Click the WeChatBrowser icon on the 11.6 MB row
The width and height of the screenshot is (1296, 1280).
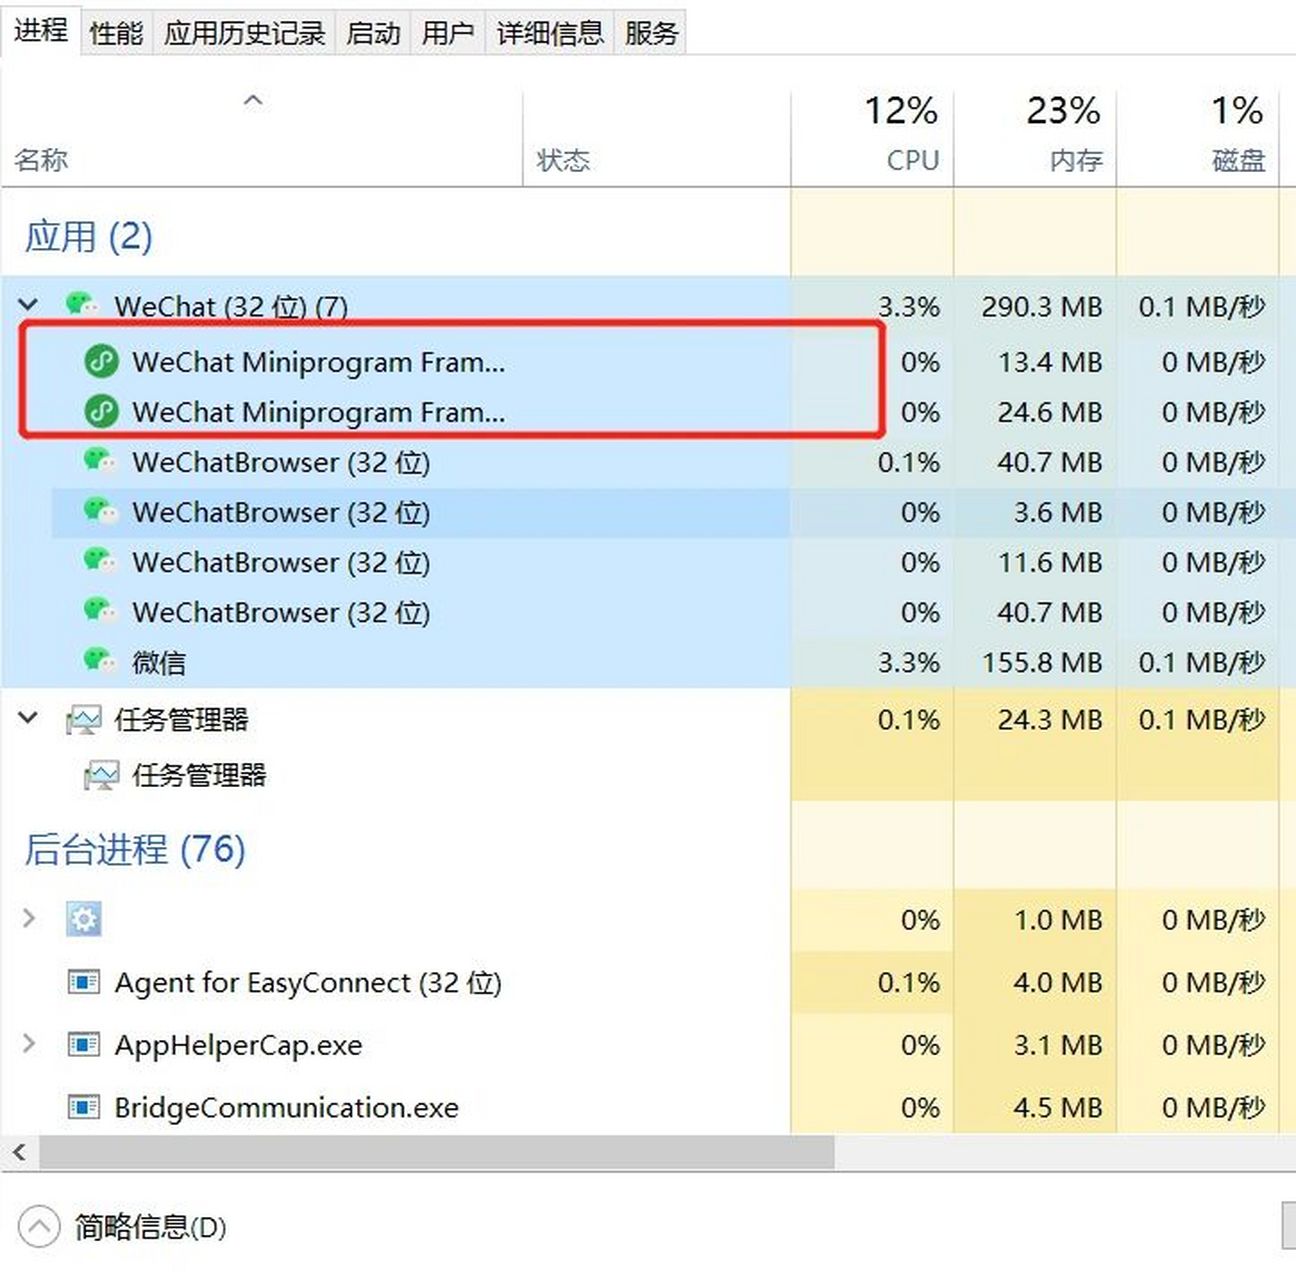(x=99, y=561)
